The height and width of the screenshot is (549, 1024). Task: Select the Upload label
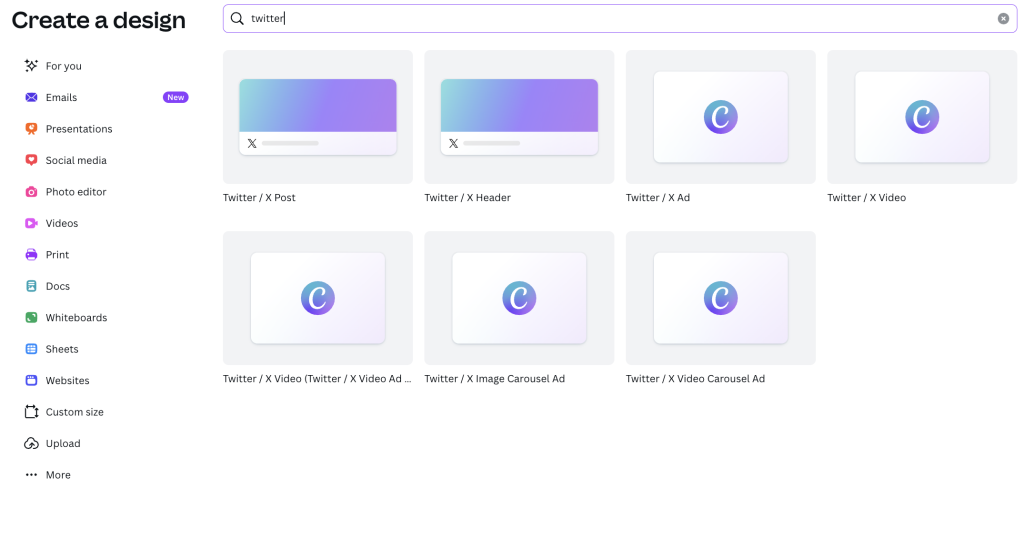(x=63, y=443)
